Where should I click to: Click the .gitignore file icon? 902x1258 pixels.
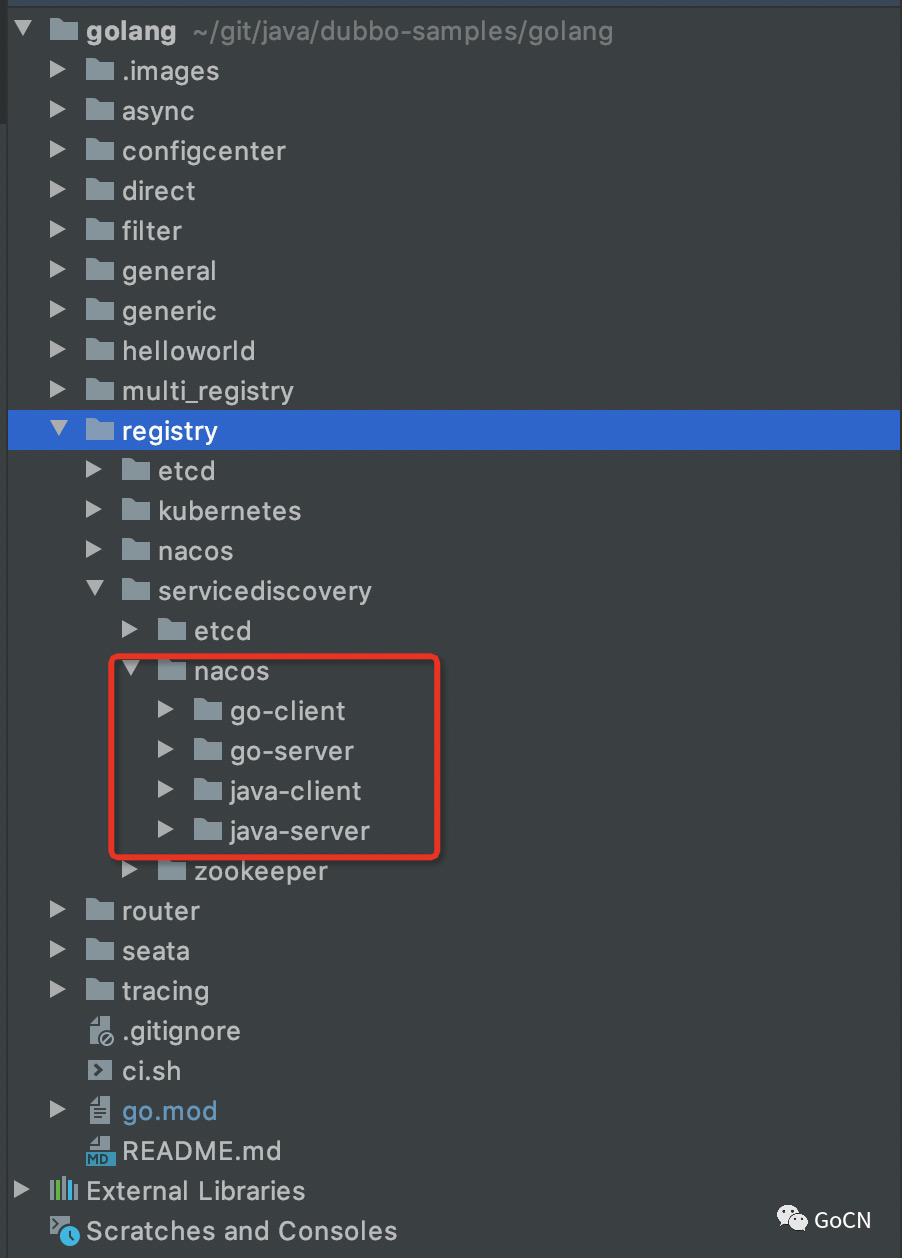(x=100, y=1031)
